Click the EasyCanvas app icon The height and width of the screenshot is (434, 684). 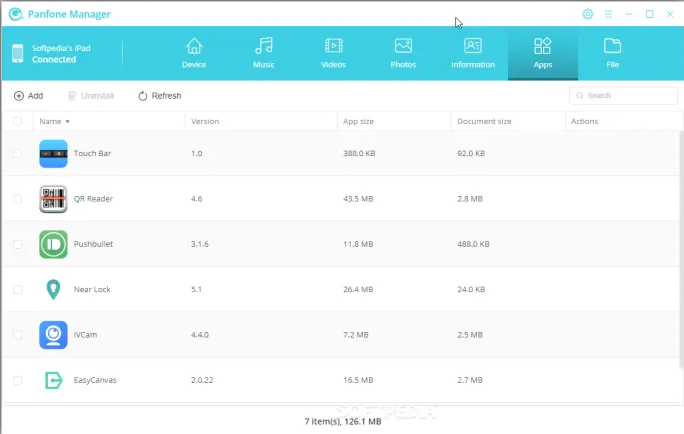tap(54, 380)
